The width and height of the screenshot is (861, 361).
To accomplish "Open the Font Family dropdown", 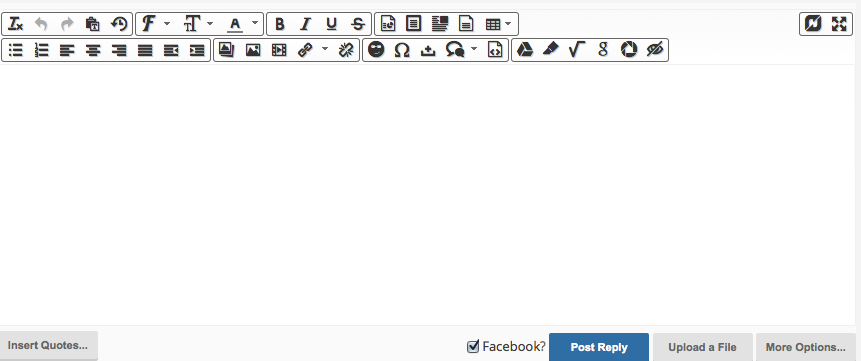I will point(155,24).
